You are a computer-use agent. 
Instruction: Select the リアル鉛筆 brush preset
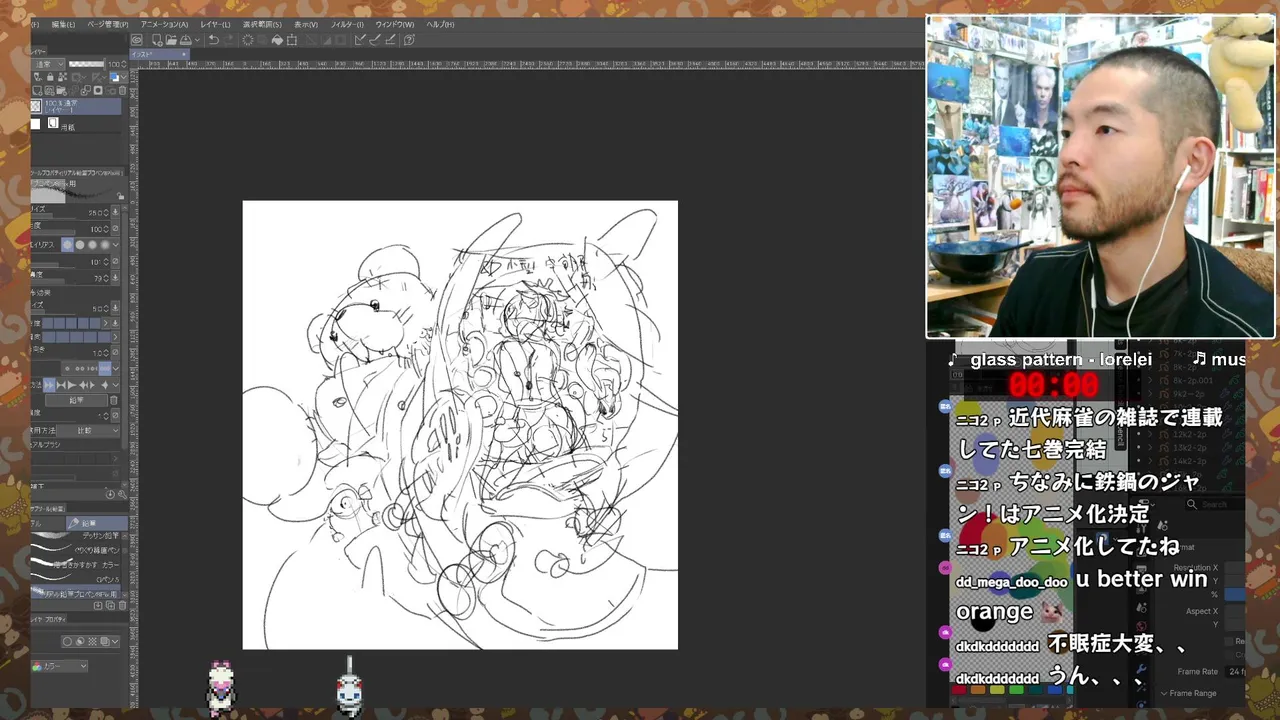[75, 593]
